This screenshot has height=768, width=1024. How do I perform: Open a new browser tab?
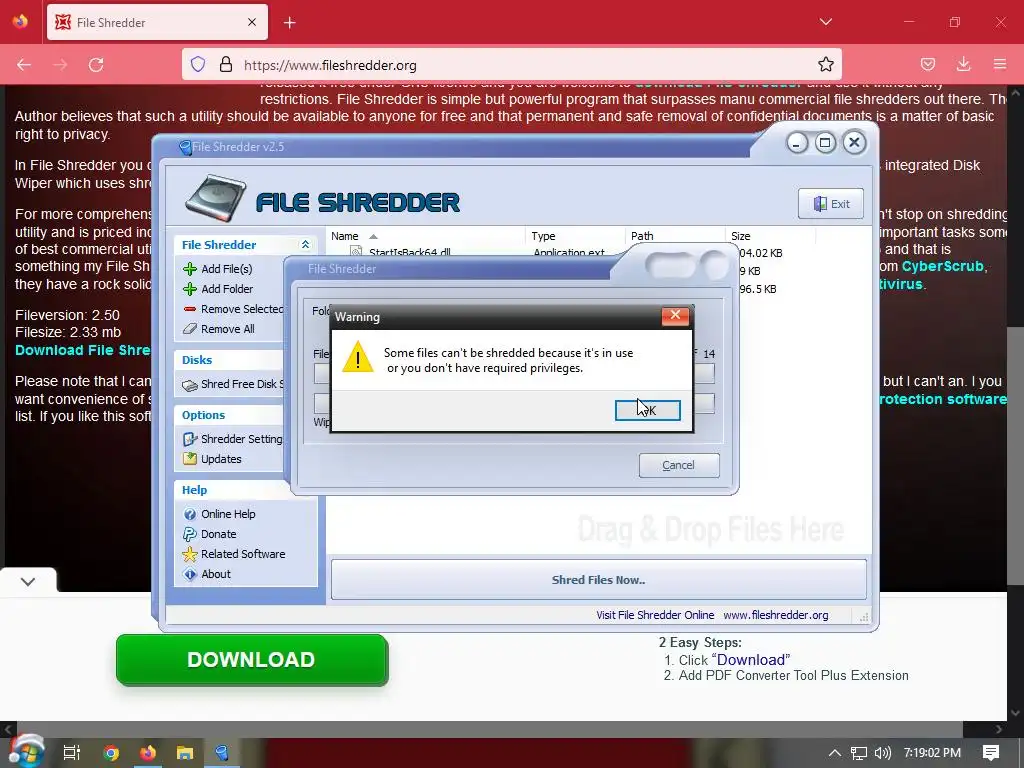pyautogui.click(x=289, y=23)
